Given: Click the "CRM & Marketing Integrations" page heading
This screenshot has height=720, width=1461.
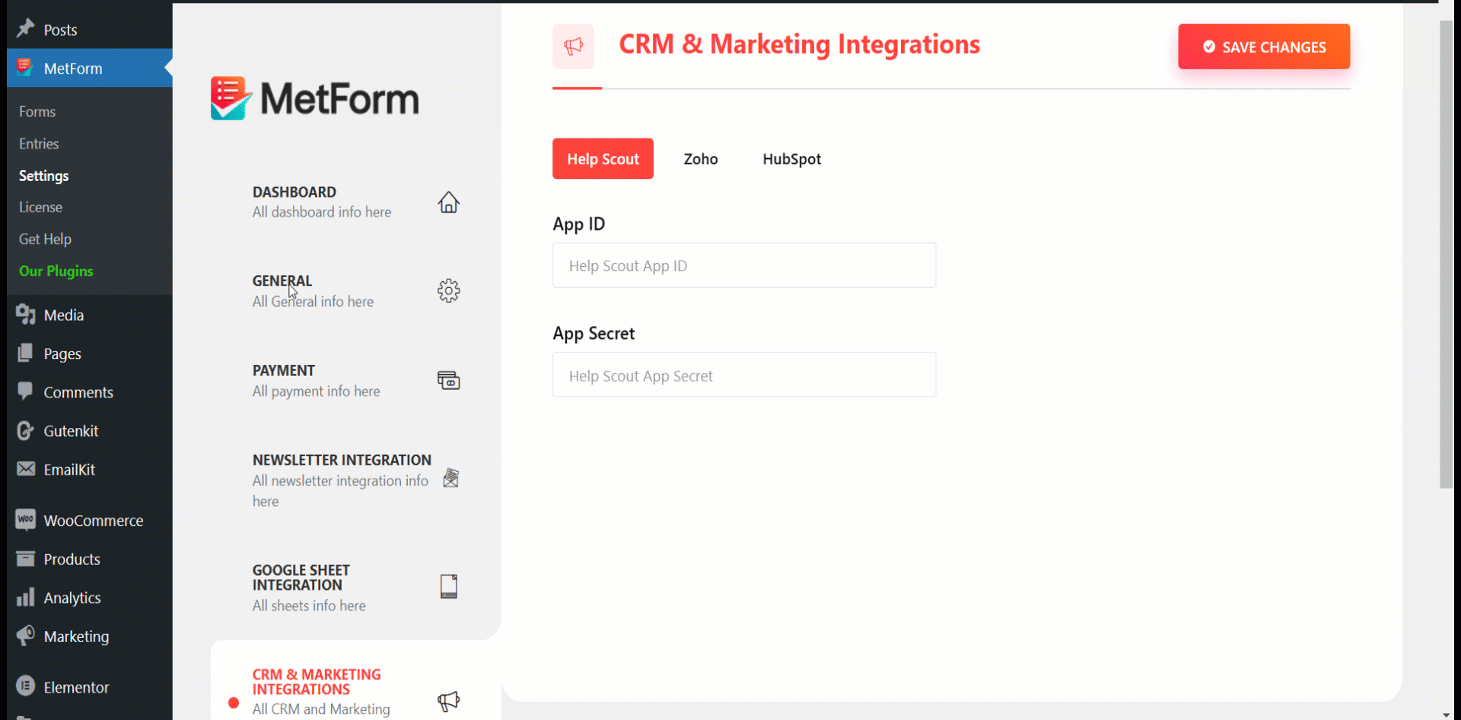Looking at the screenshot, I should [799, 45].
